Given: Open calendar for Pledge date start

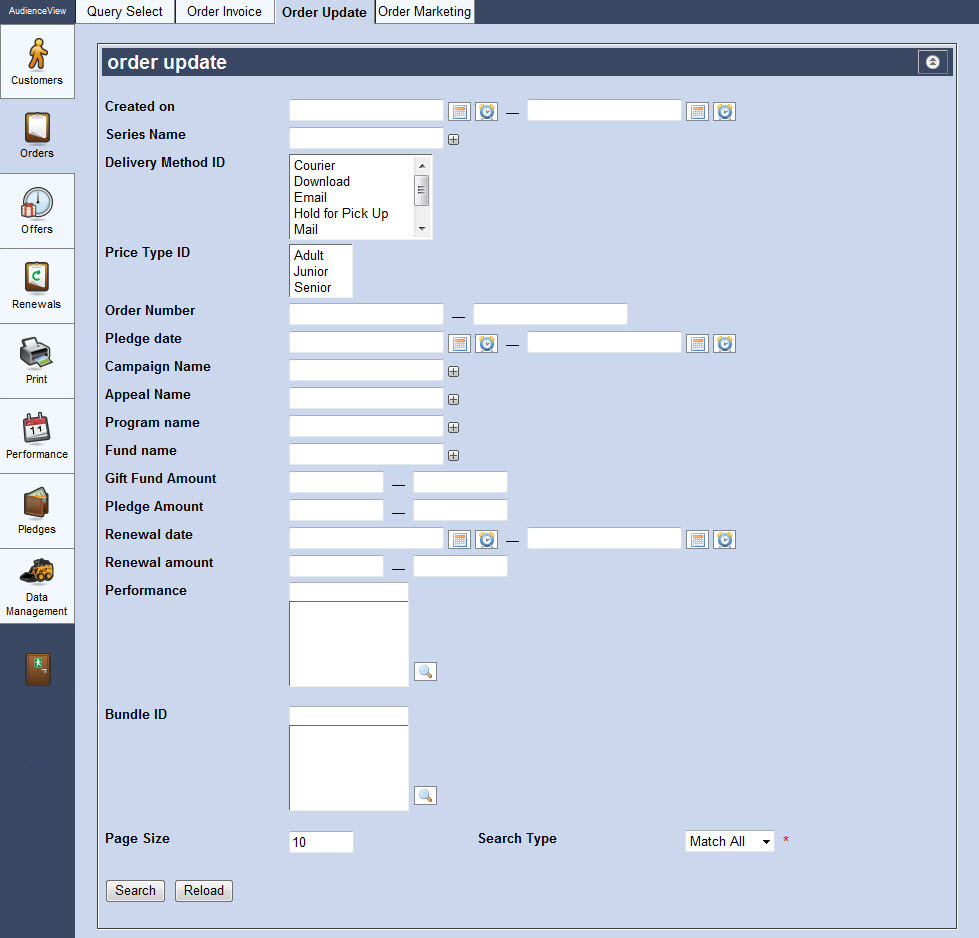Looking at the screenshot, I should [460, 343].
